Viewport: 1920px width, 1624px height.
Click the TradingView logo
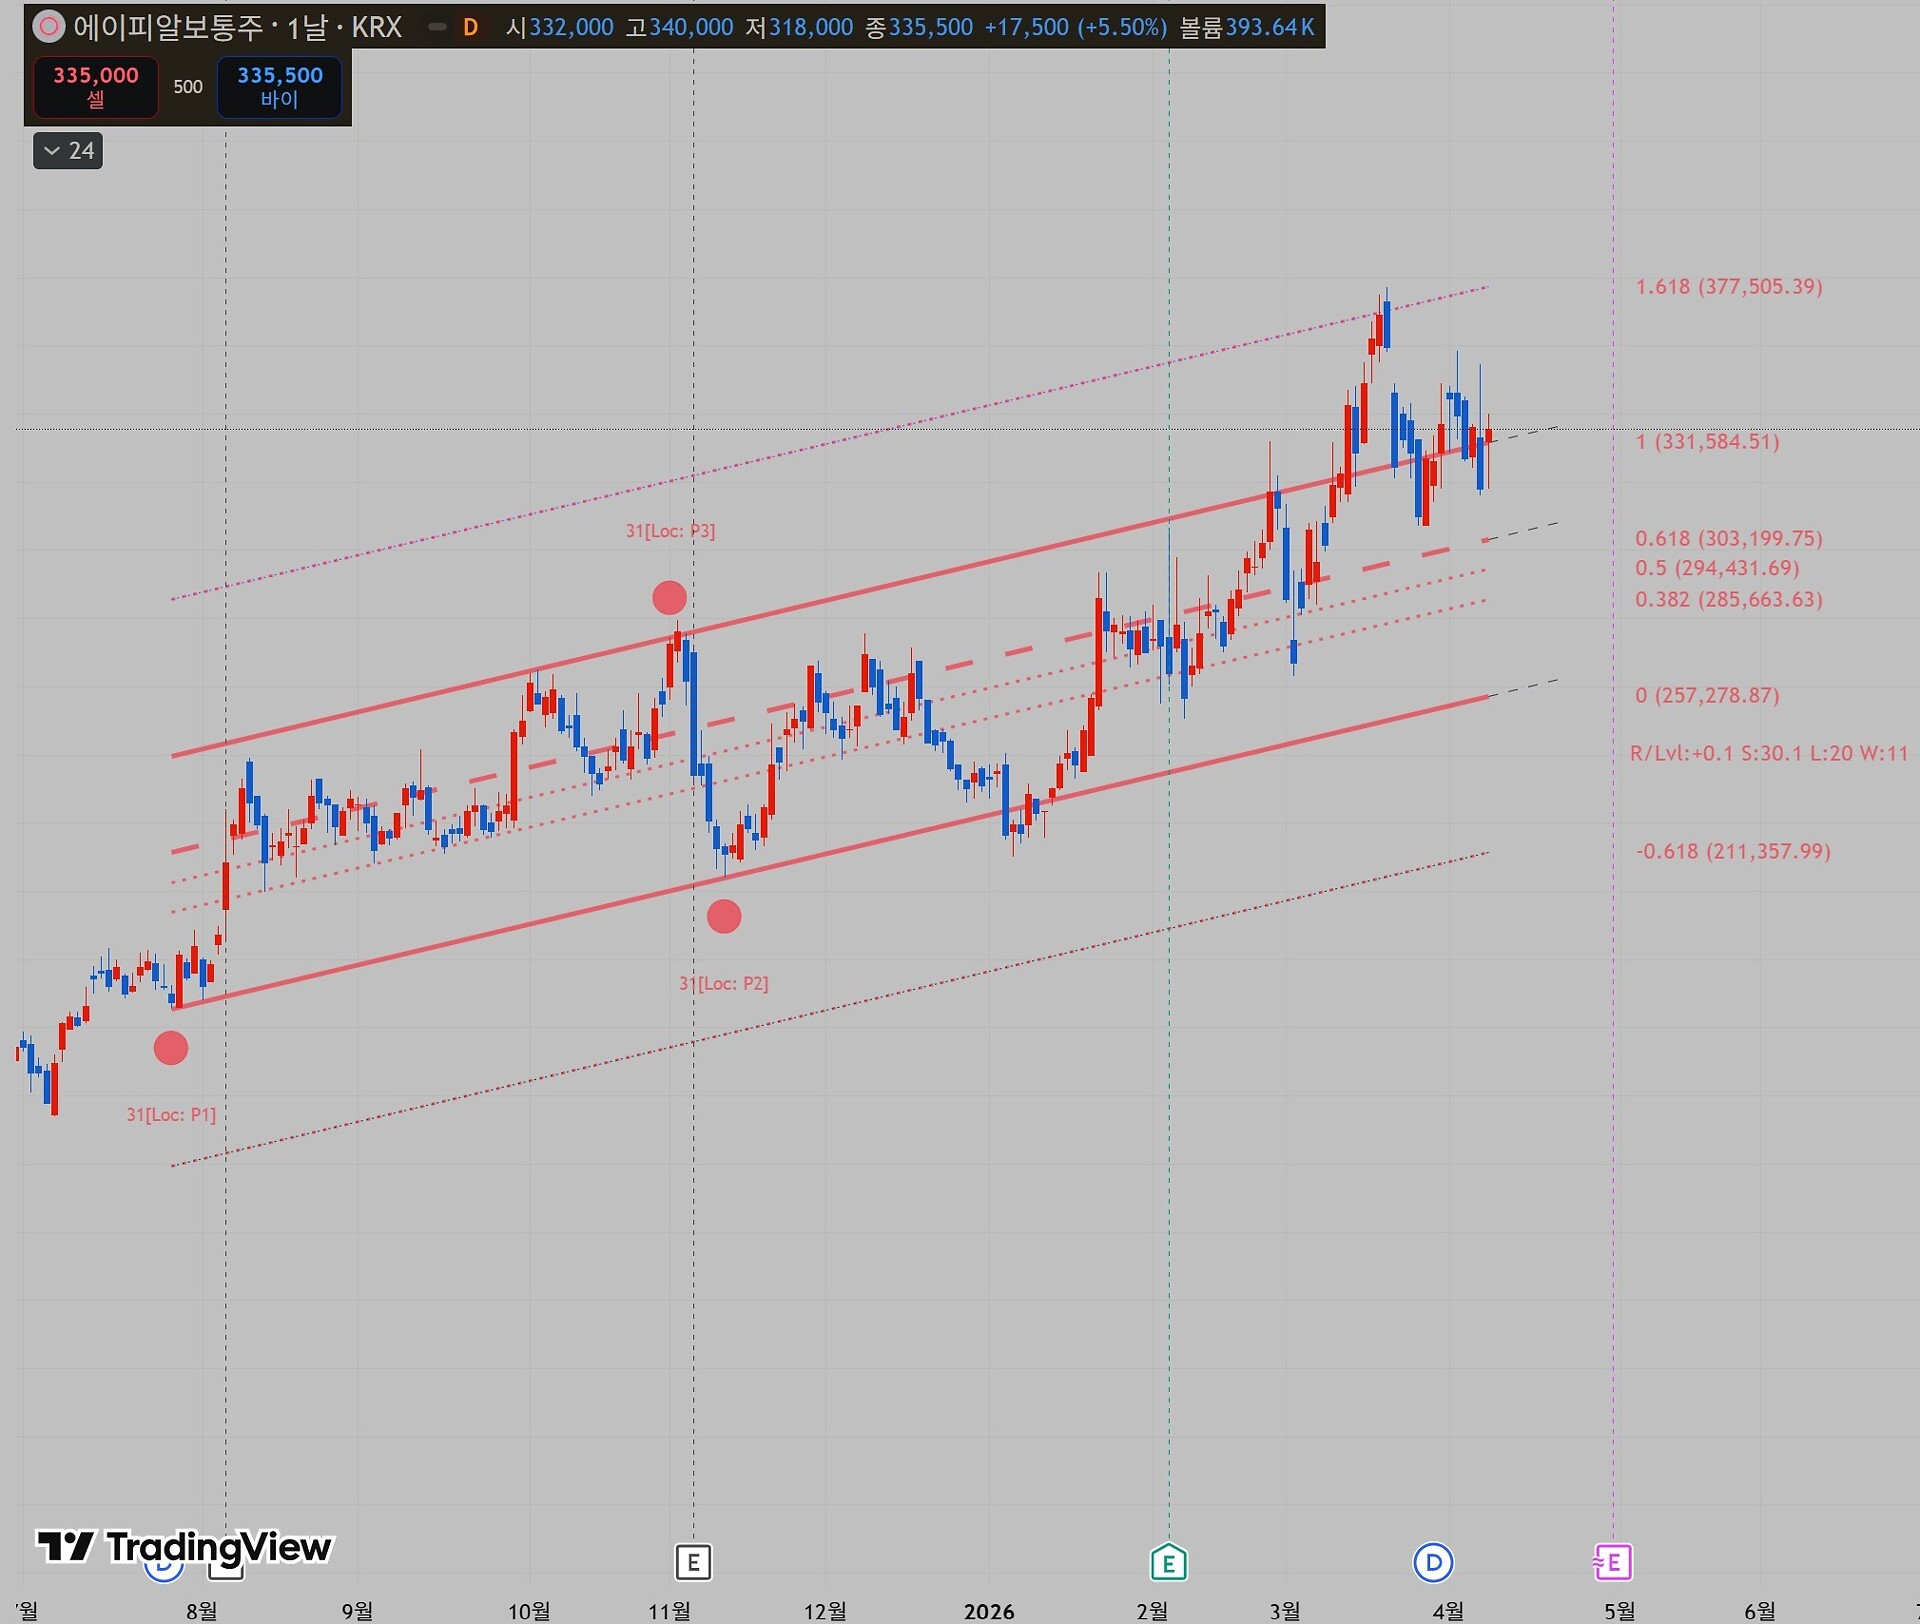(x=184, y=1547)
